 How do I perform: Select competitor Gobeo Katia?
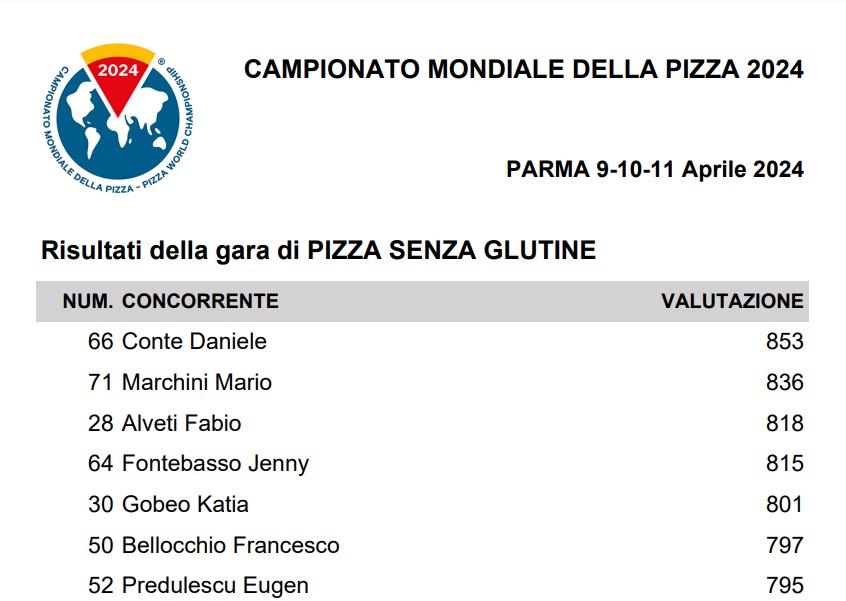coord(185,504)
